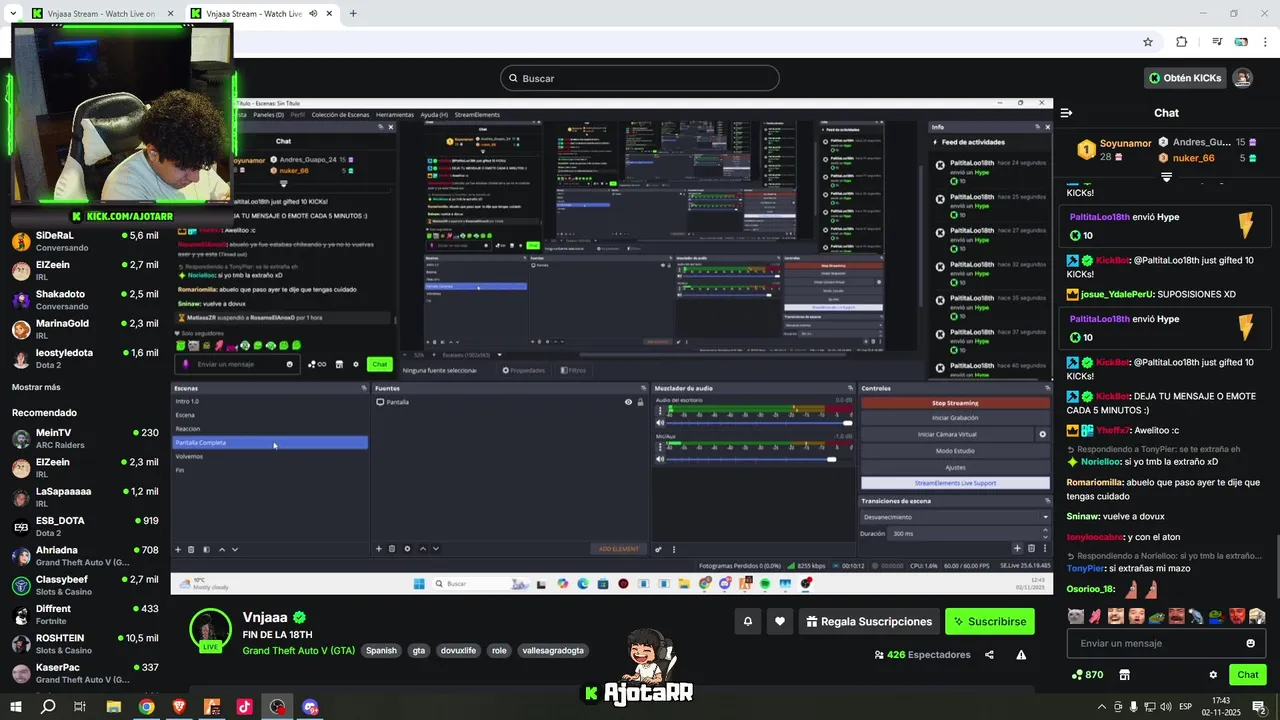Click the Buscar search field

click(x=640, y=78)
